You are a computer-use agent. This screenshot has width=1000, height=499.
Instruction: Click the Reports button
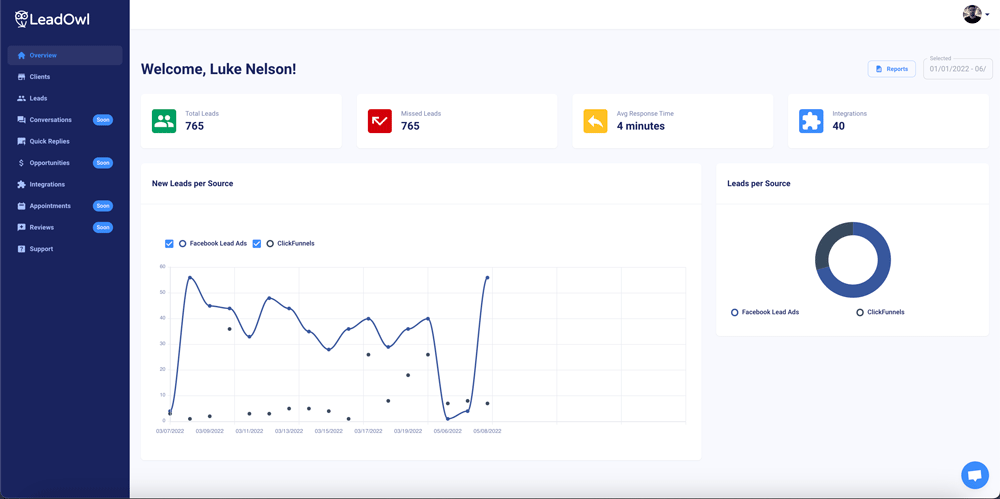891,69
